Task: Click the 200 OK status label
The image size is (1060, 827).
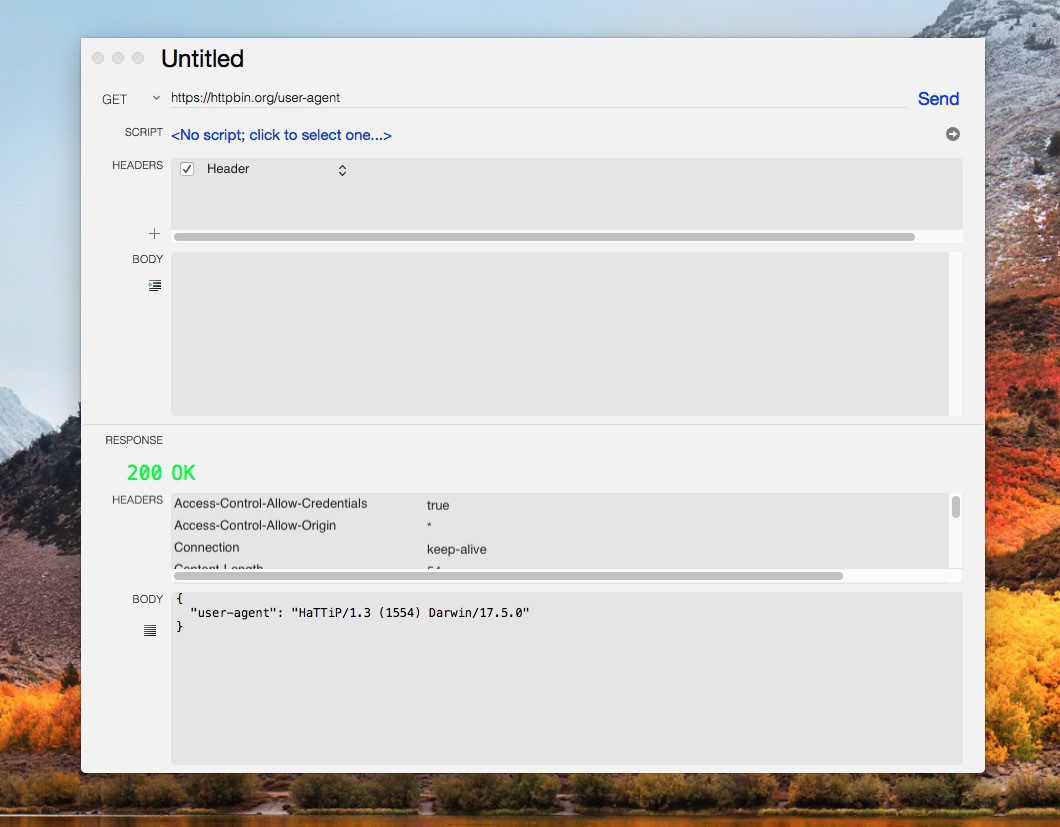Action: (x=161, y=473)
